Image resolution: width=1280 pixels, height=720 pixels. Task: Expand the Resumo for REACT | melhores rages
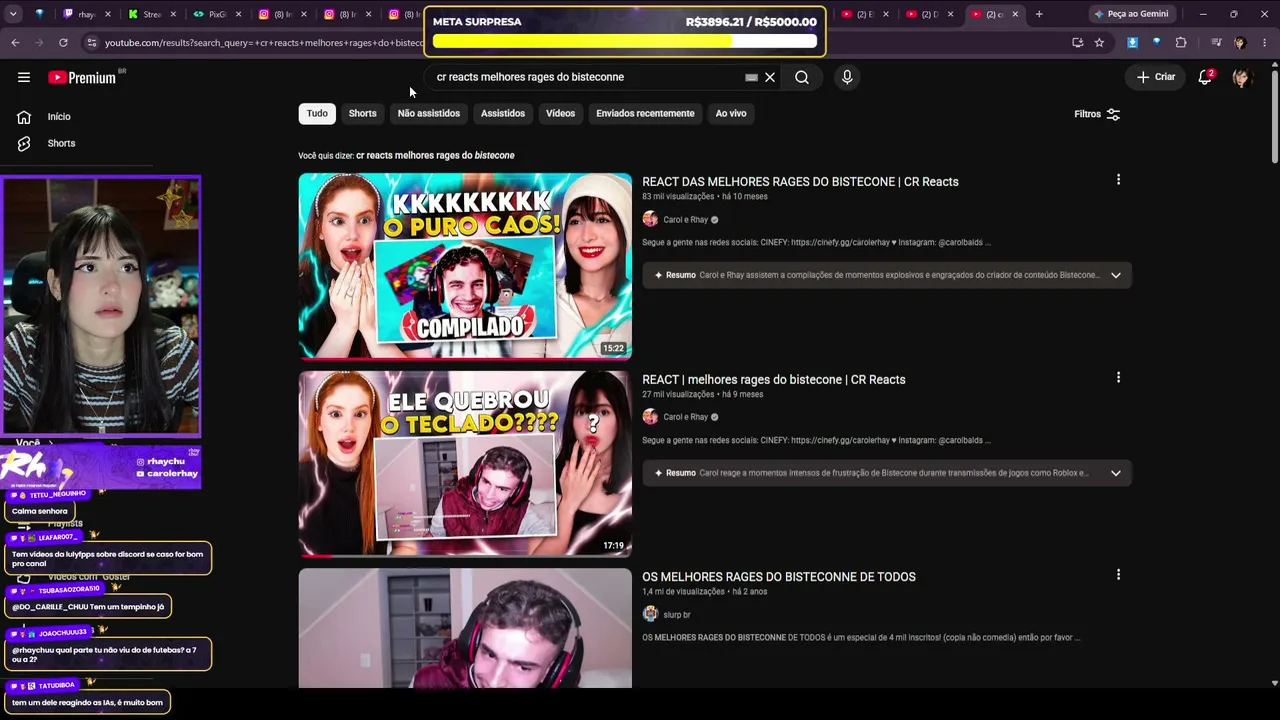(1116, 473)
